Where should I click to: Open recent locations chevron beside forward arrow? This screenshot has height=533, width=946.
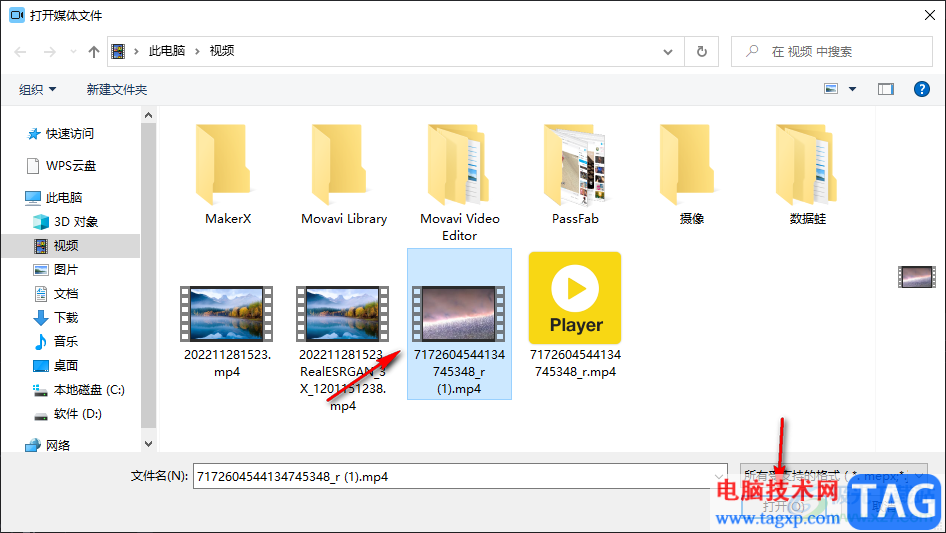click(x=73, y=52)
